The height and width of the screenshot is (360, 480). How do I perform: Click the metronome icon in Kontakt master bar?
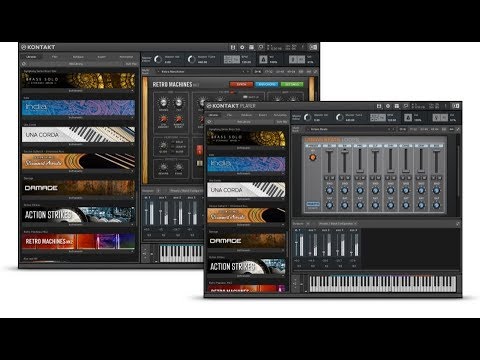263,60
